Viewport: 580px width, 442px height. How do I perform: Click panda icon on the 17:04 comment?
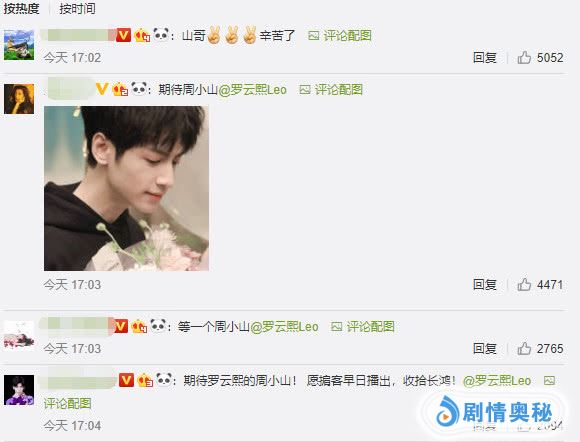(164, 379)
